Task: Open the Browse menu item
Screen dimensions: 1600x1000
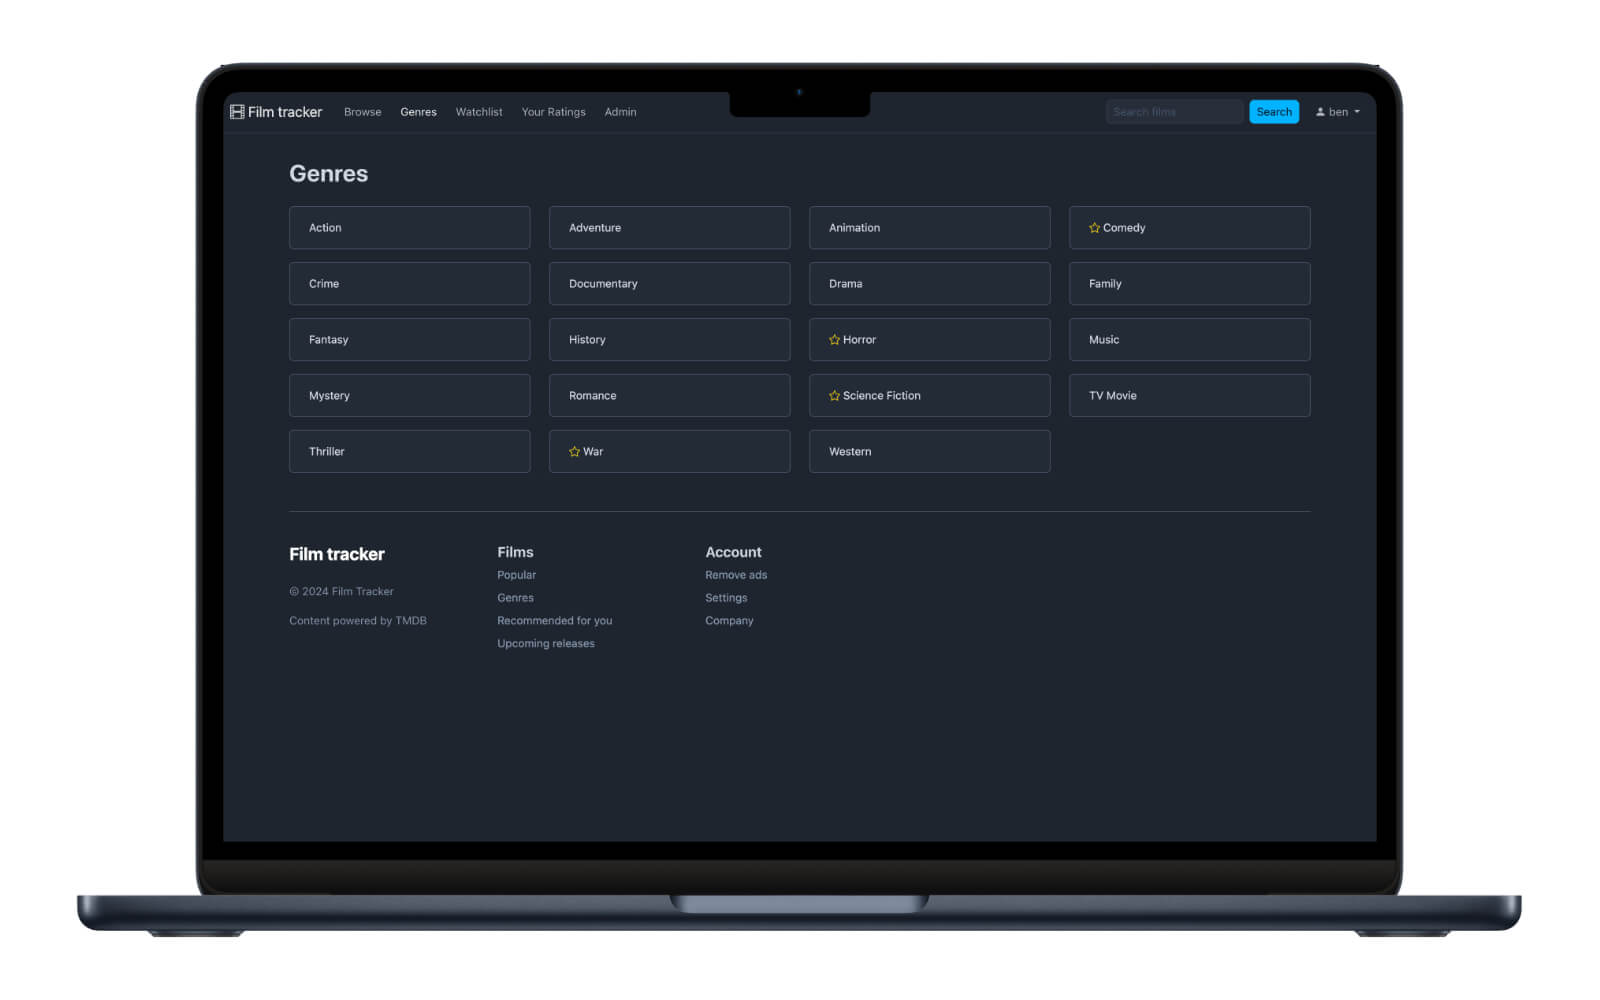Action: coord(362,111)
